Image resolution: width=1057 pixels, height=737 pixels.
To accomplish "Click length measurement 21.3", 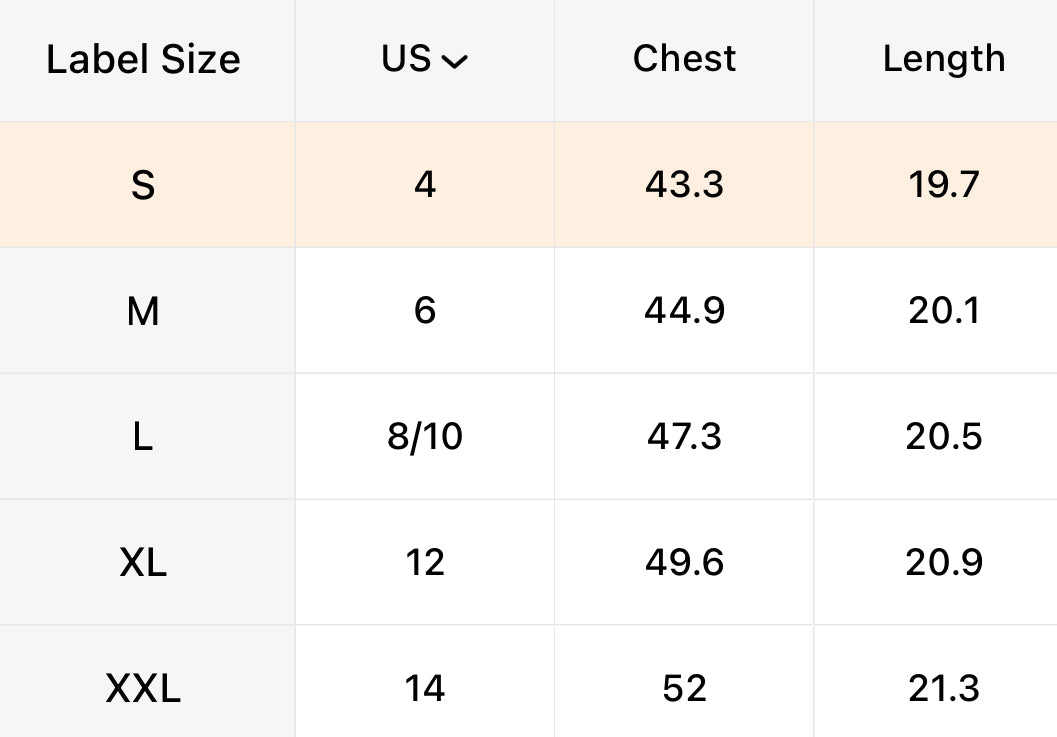I will (x=943, y=688).
